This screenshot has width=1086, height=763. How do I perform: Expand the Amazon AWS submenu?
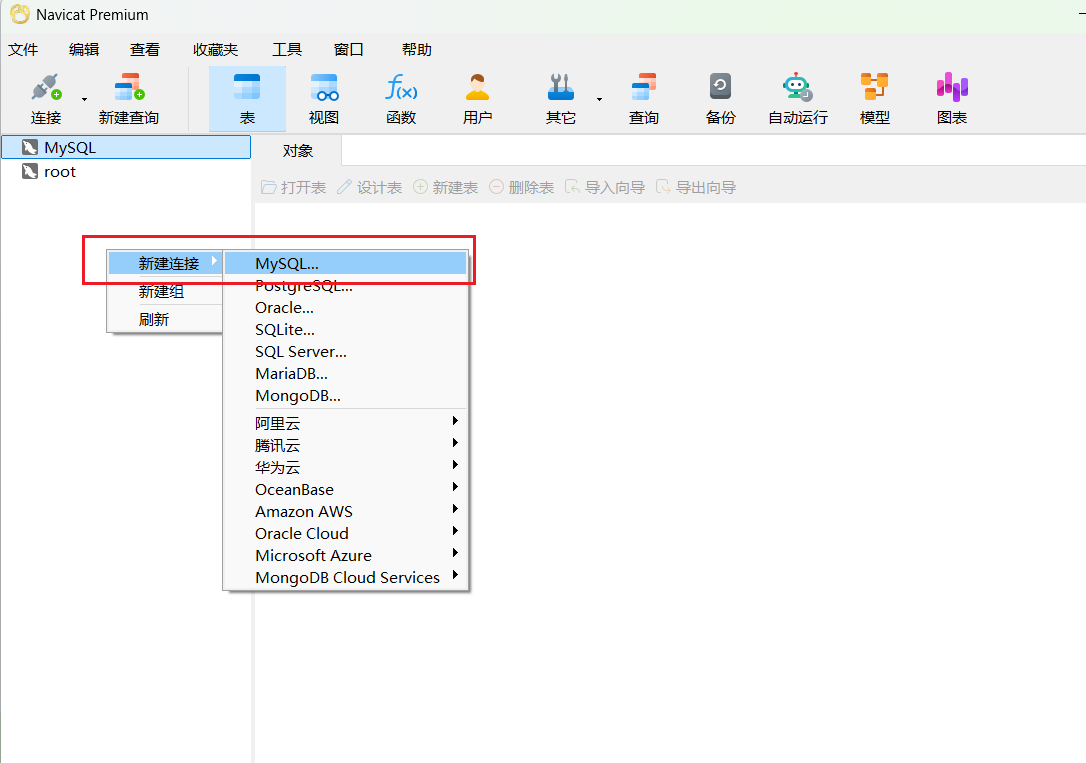345,512
